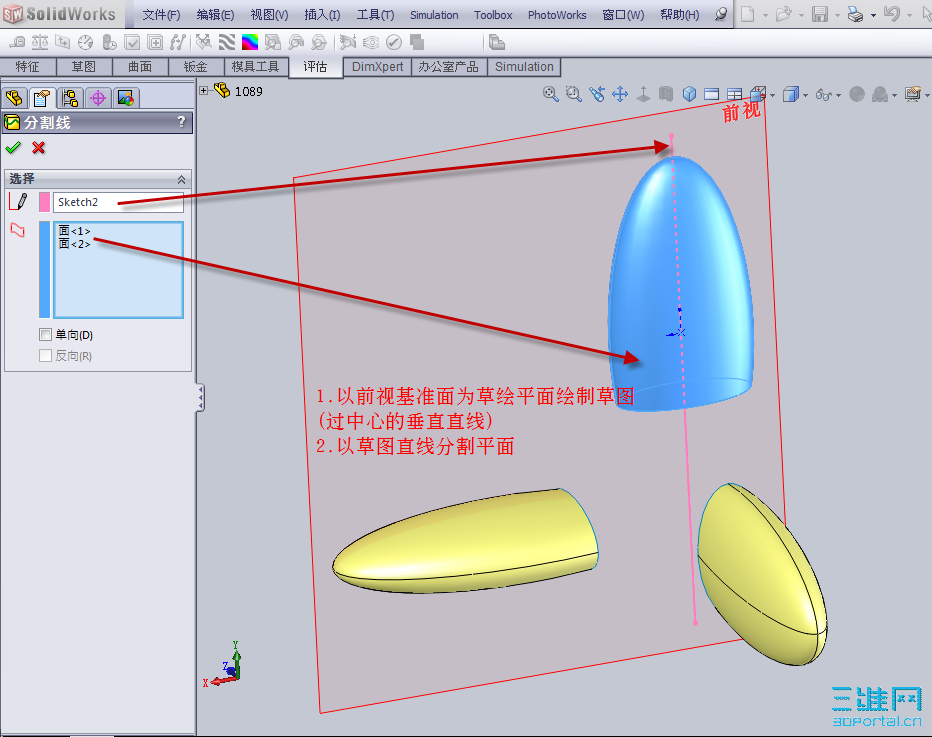Screen dimensions: 932x737
Task: Click the rainbow Curvature icon
Action: [250, 42]
